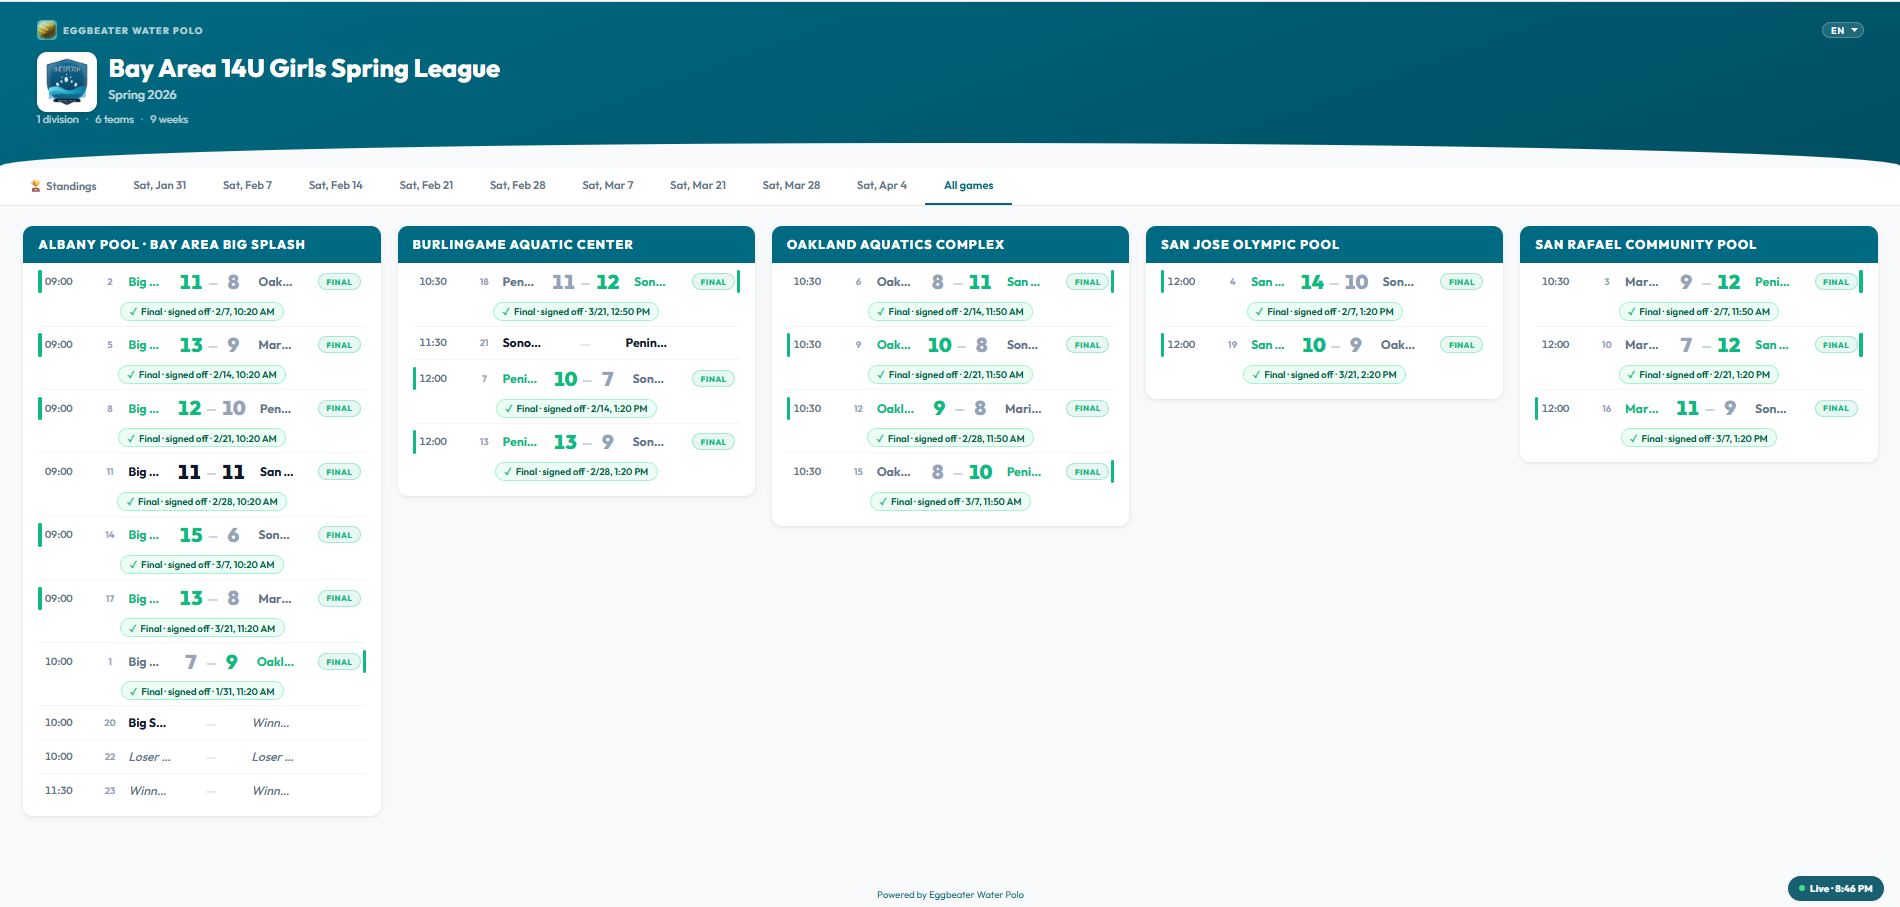1900x907 pixels.
Task: Open the Standings tab
Action: 63,186
